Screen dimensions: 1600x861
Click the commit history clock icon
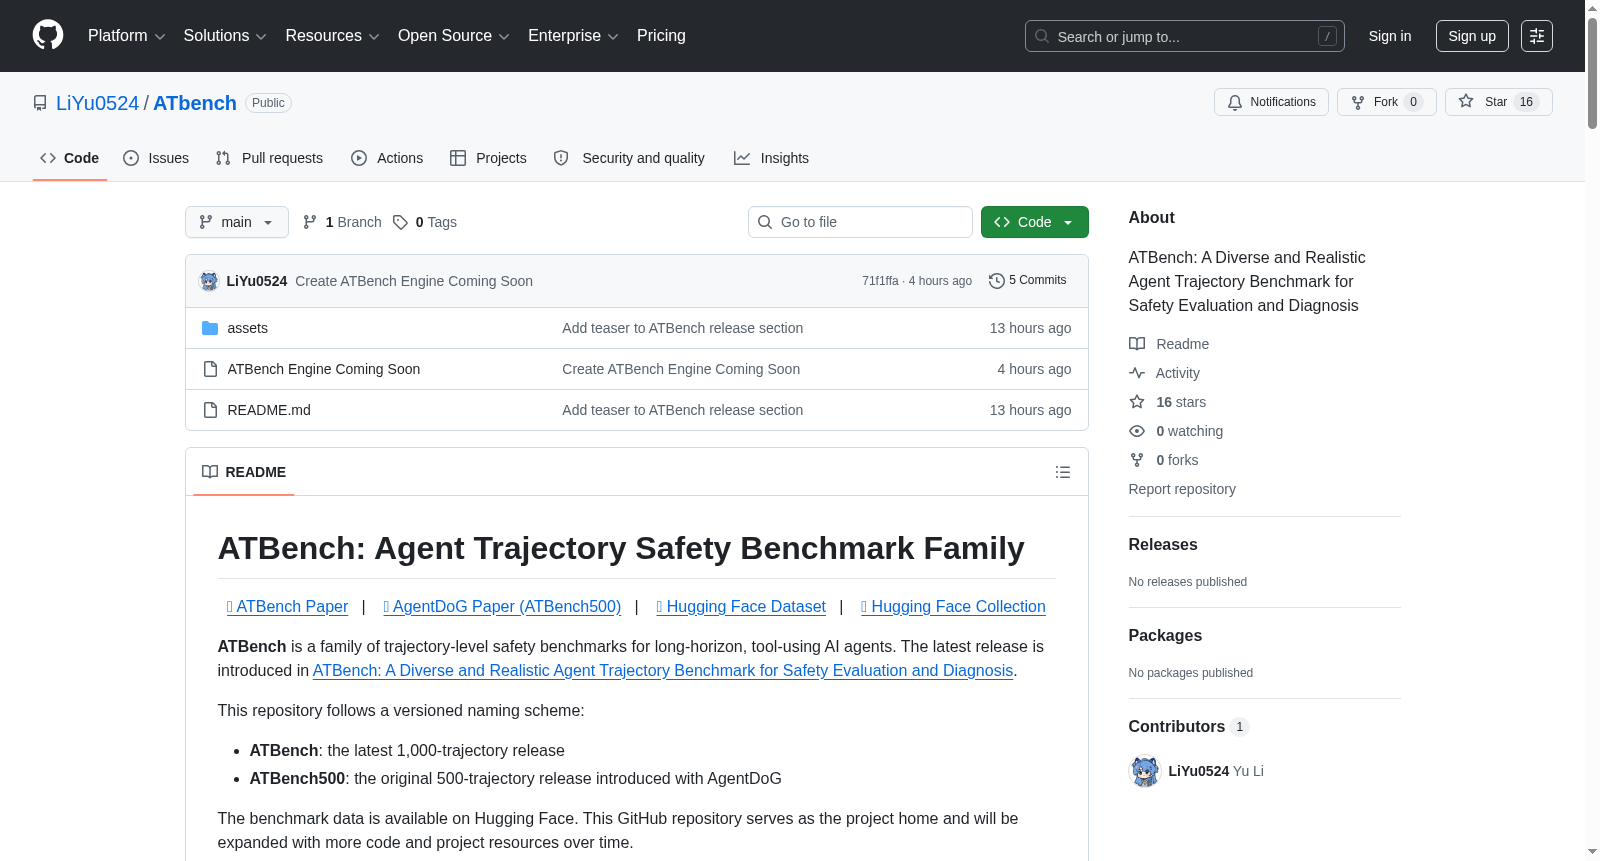[x=996, y=281]
